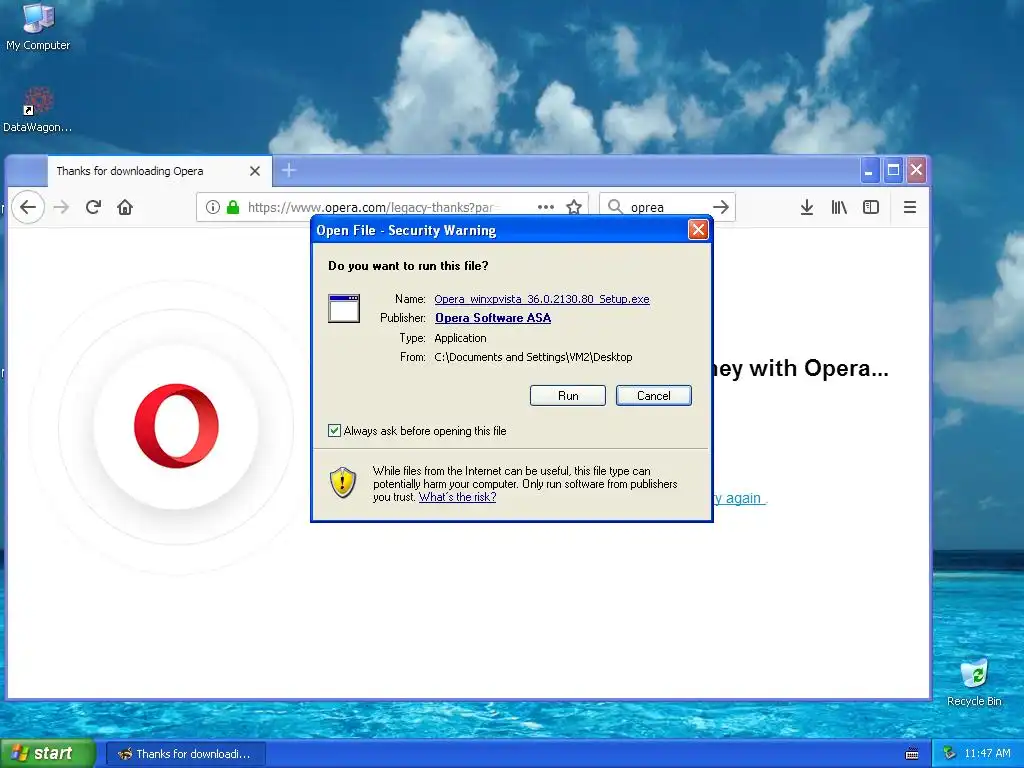This screenshot has width=1024, height=768.
Task: Click the application file icon in dialog
Action: tap(344, 308)
